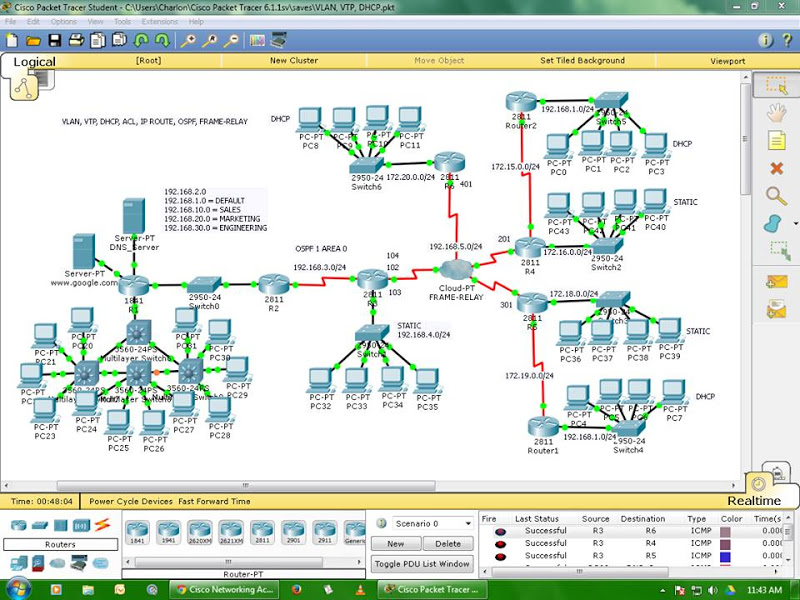Open the View menu

pyautogui.click(x=95, y=21)
